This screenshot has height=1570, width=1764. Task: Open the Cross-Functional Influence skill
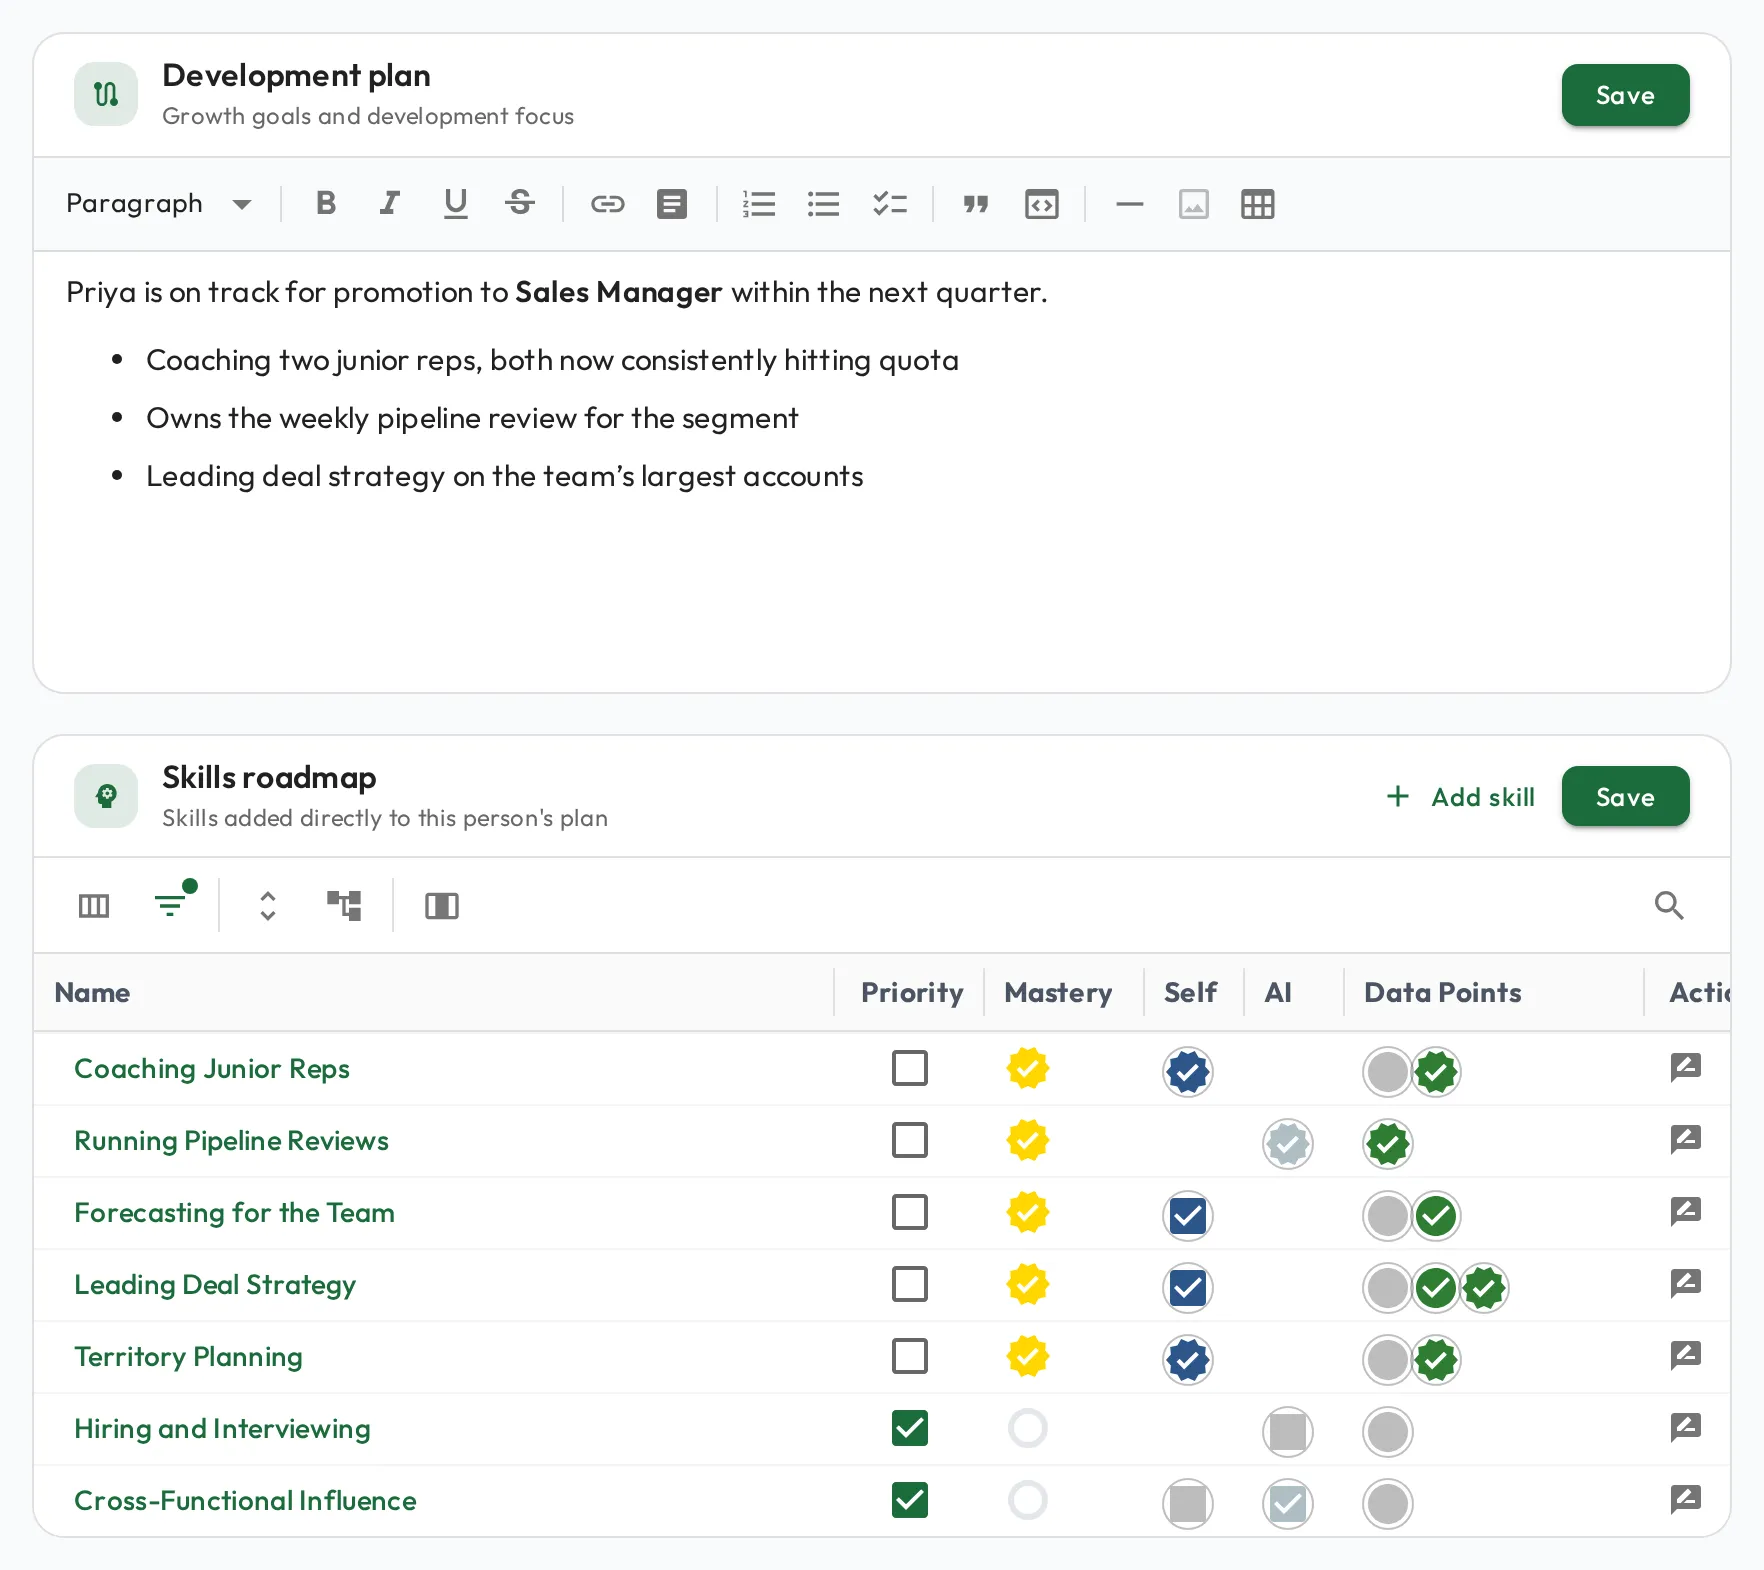click(x=245, y=1501)
